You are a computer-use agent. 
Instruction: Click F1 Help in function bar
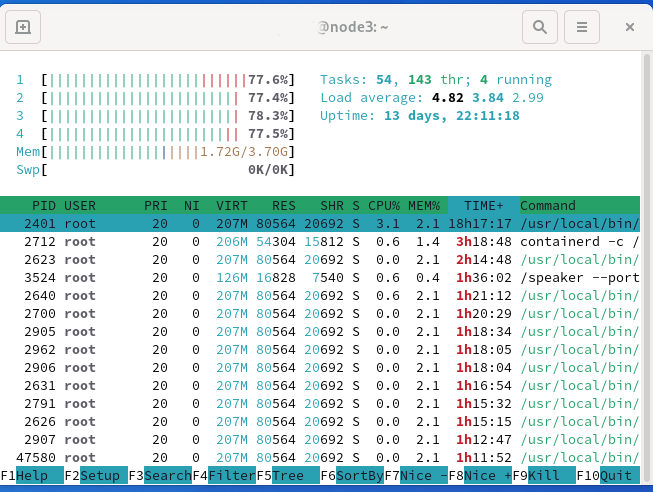32,475
